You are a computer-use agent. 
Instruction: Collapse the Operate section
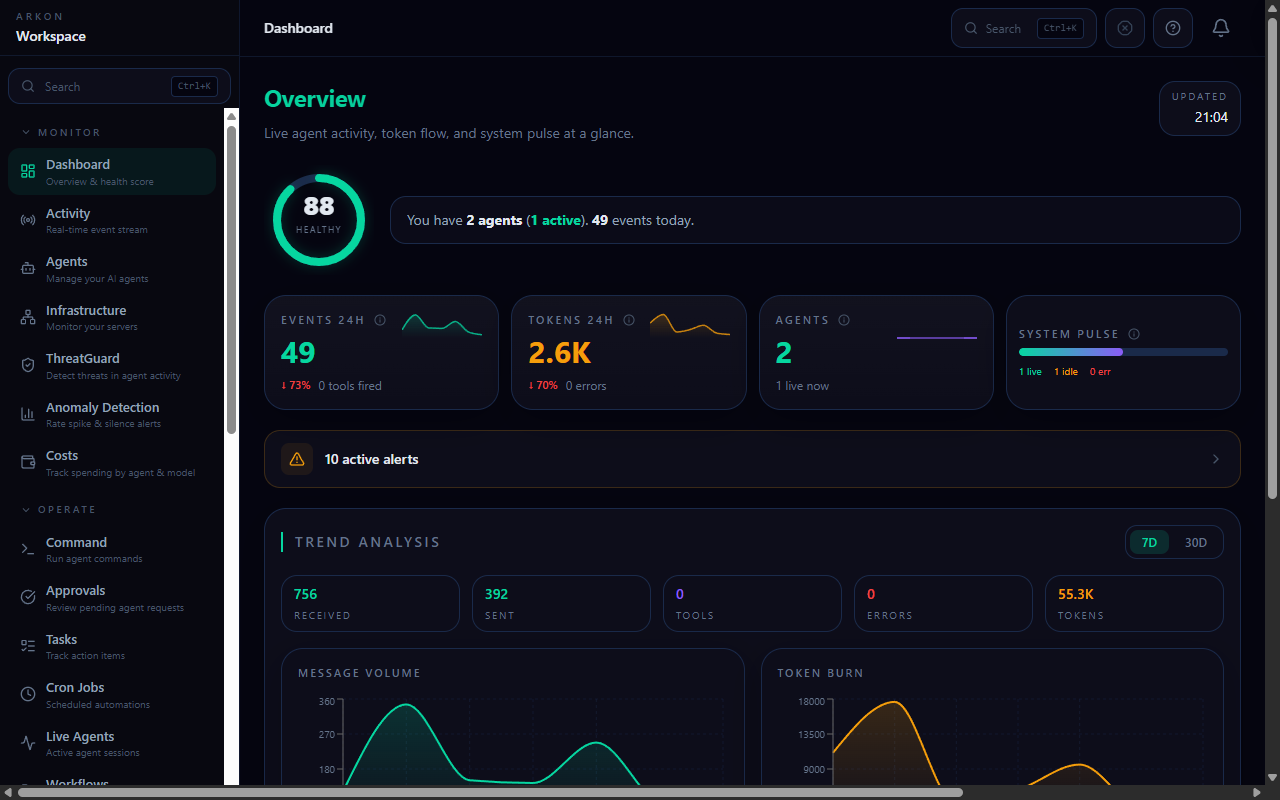[58, 509]
